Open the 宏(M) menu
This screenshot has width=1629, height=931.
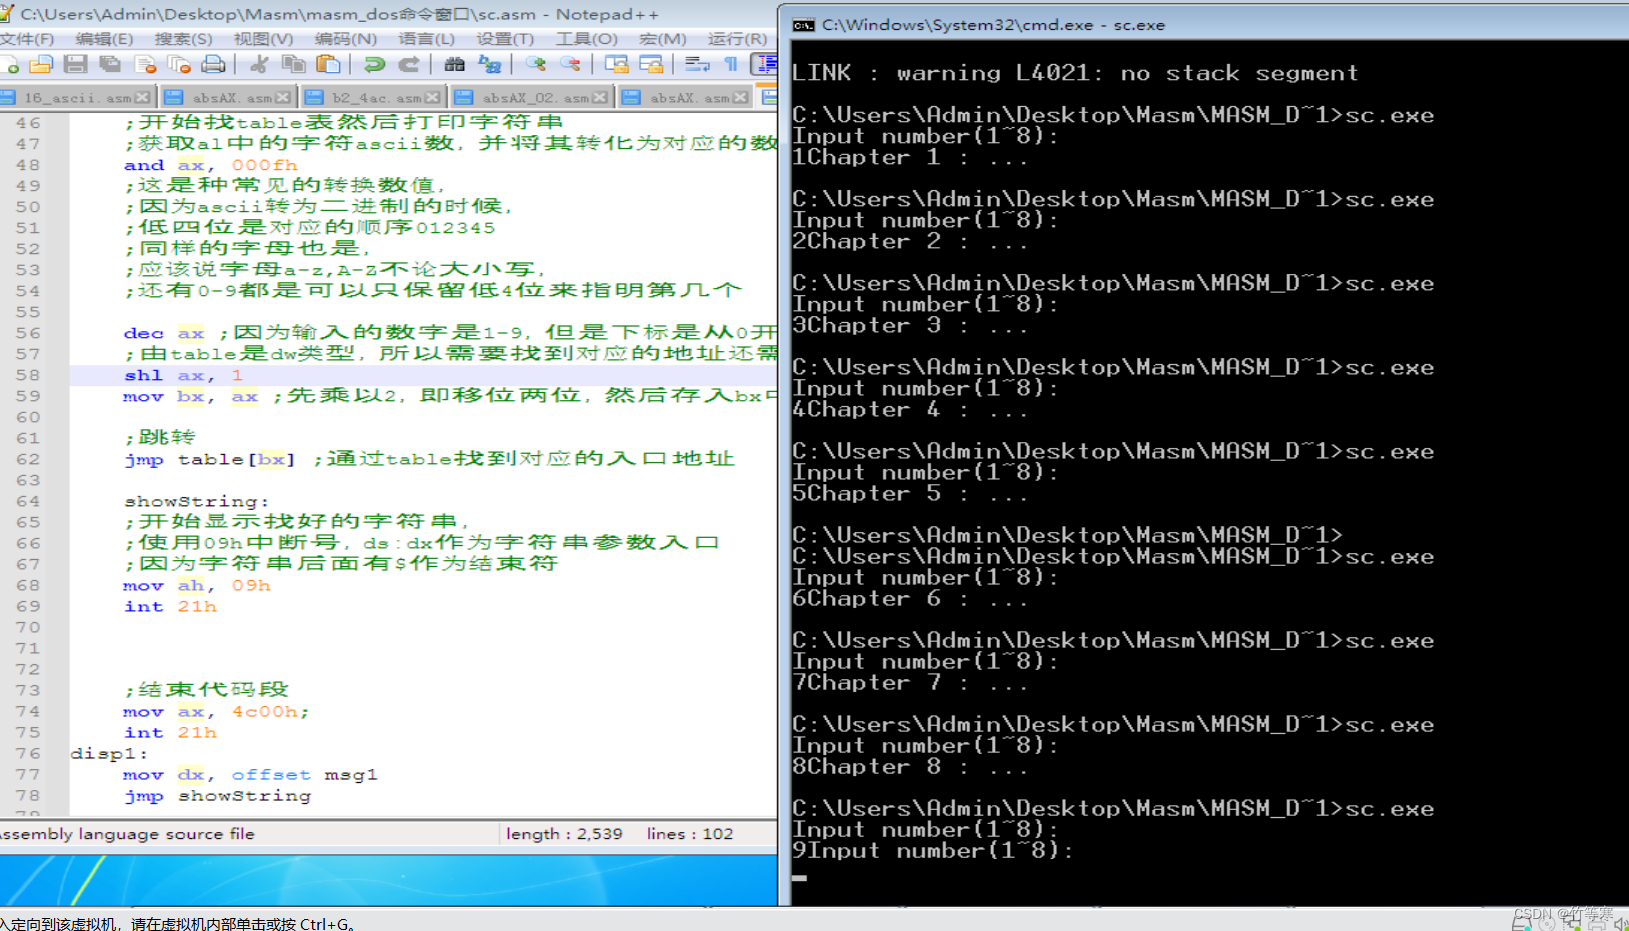point(662,38)
